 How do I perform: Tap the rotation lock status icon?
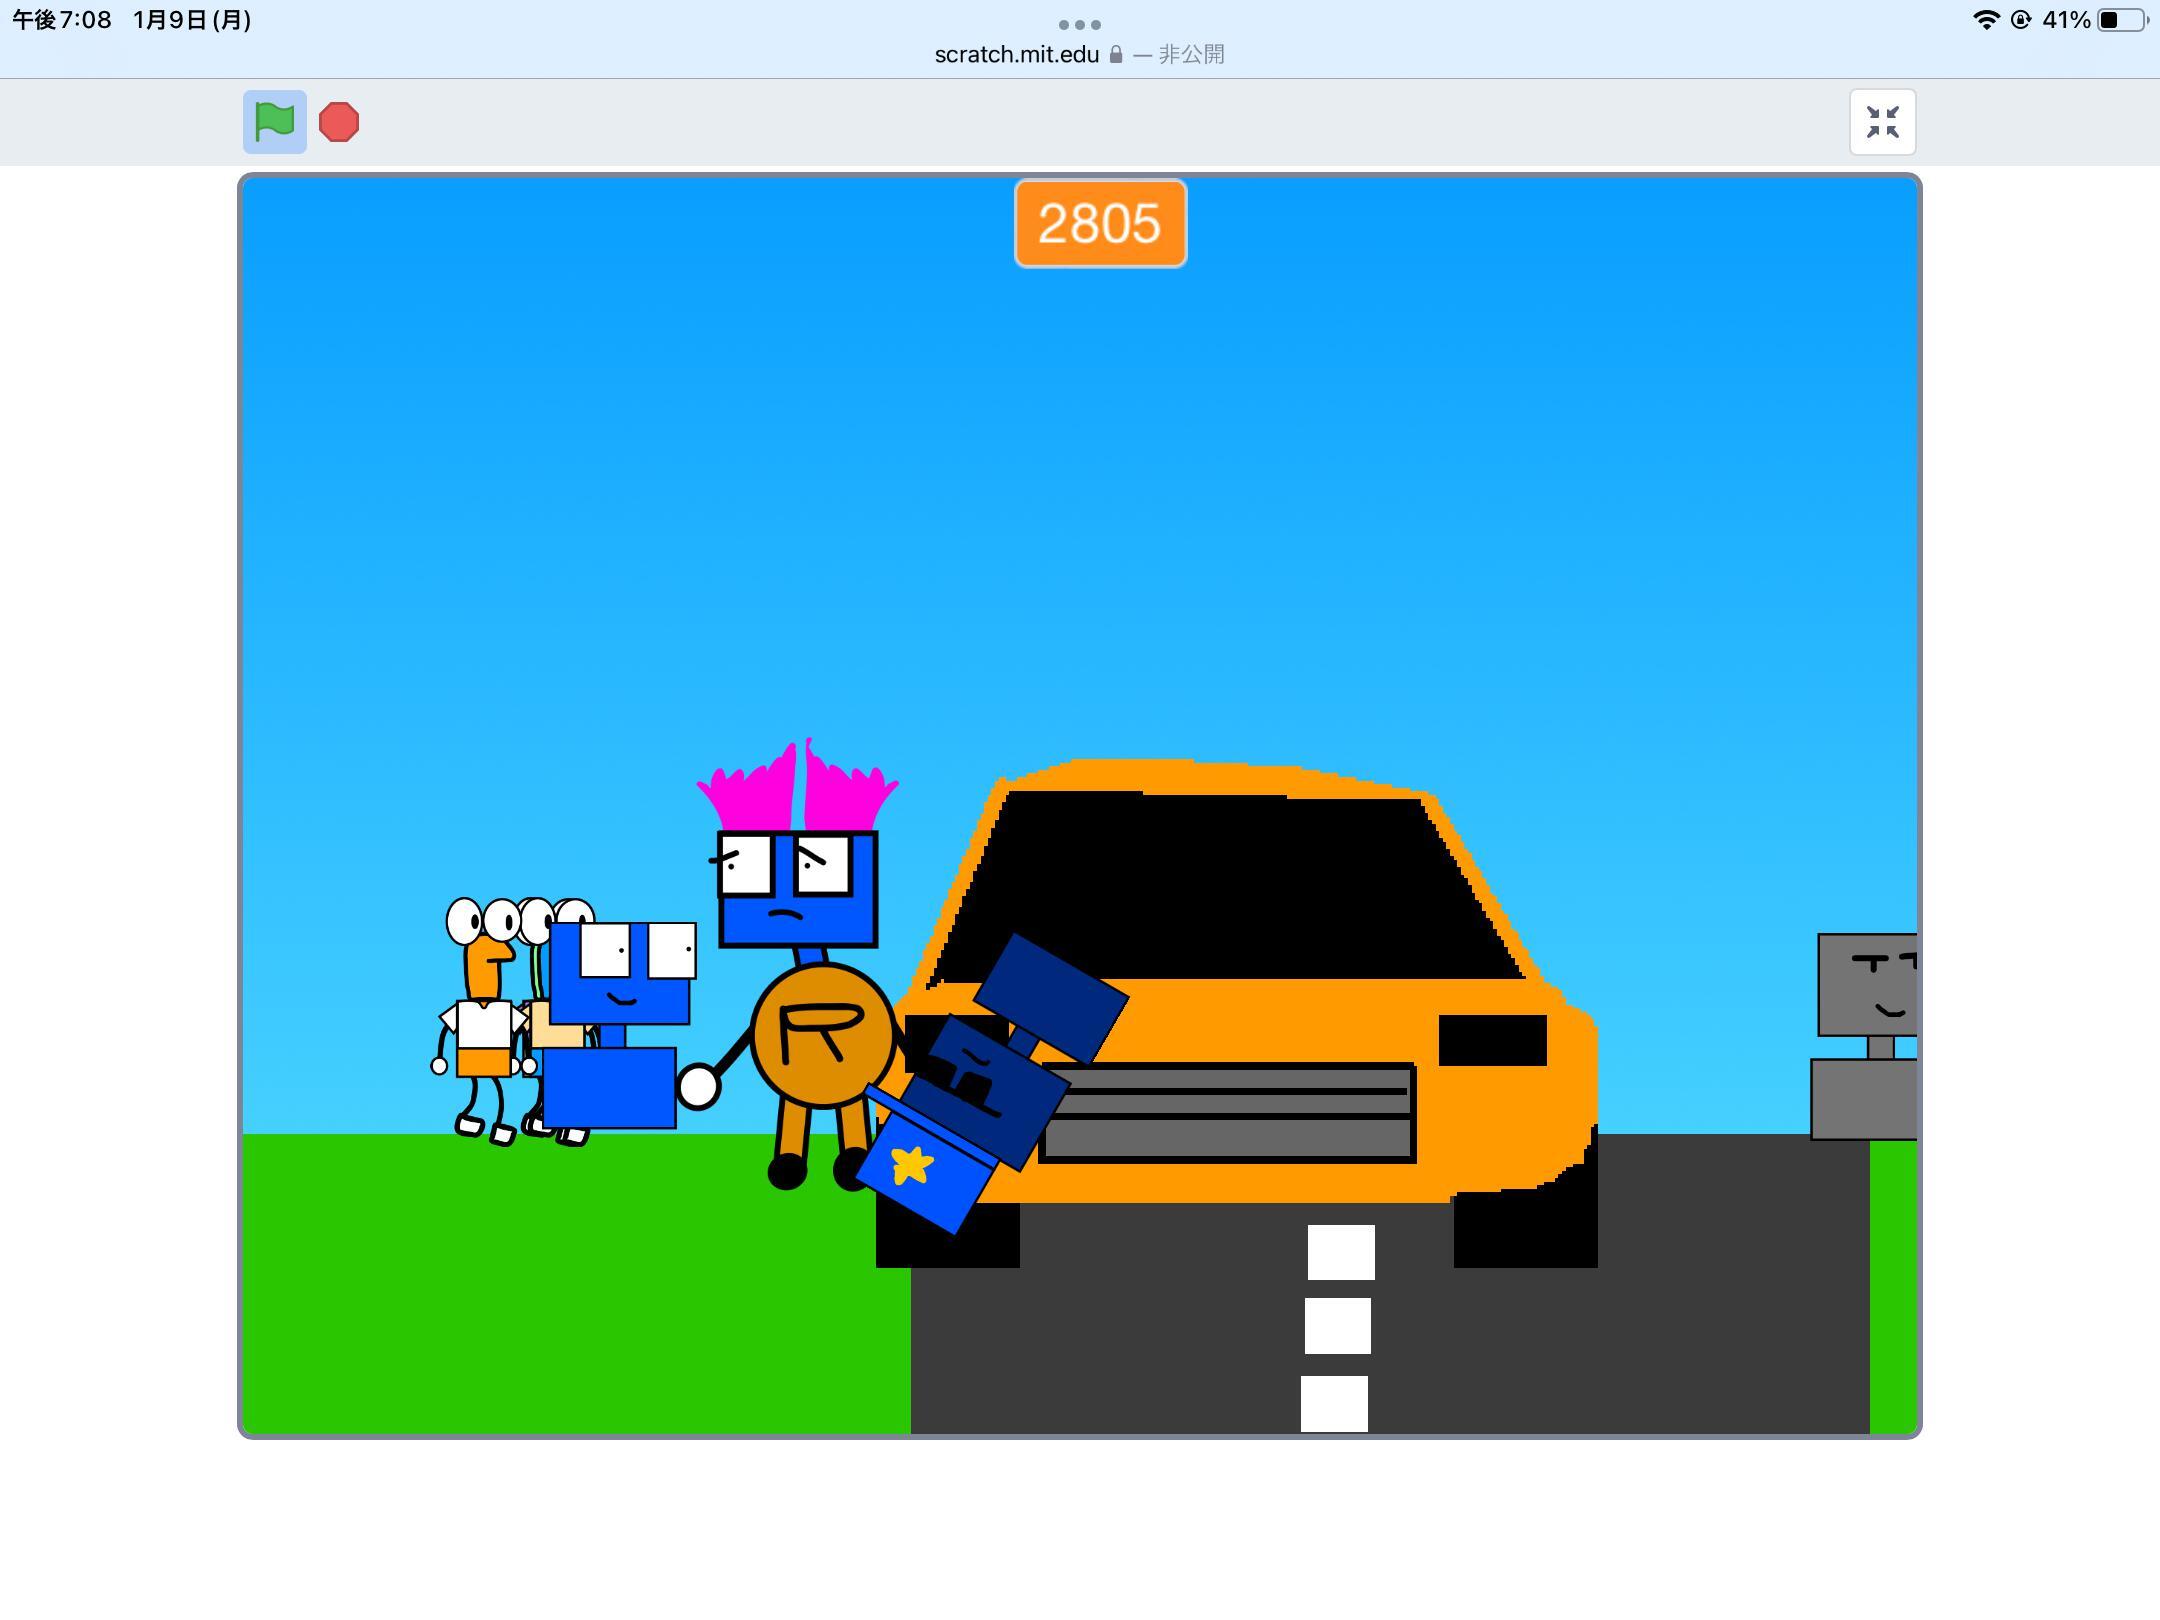2020,20
